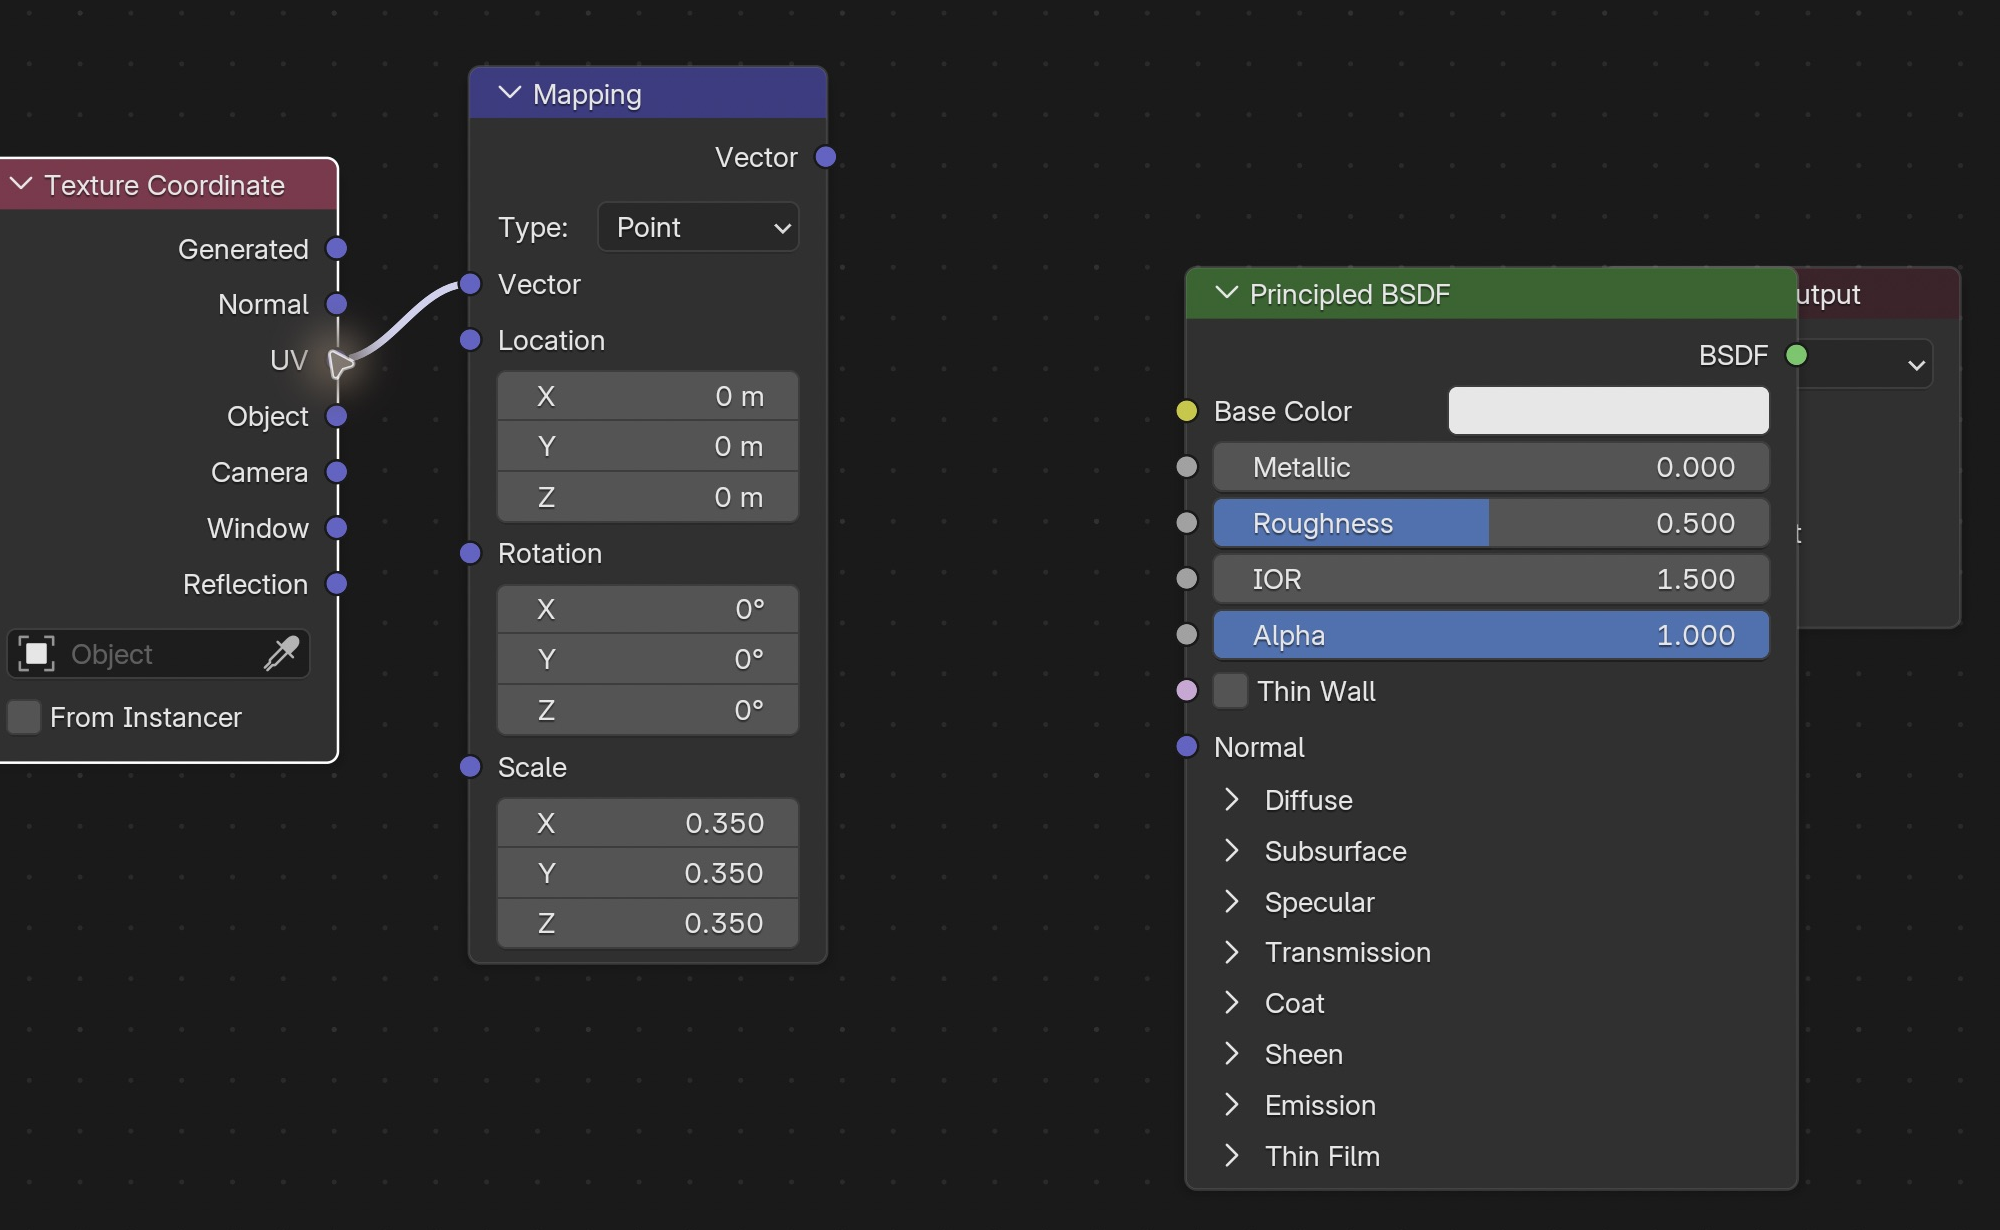Click the yellow Base Color input socket
This screenshot has width=2000, height=1230.
[1187, 411]
